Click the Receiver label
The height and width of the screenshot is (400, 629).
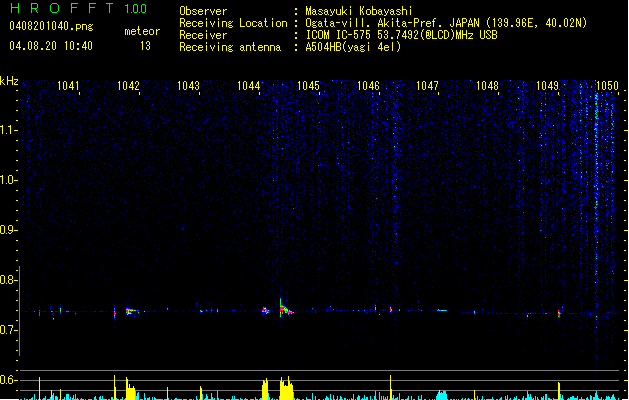coord(203,35)
